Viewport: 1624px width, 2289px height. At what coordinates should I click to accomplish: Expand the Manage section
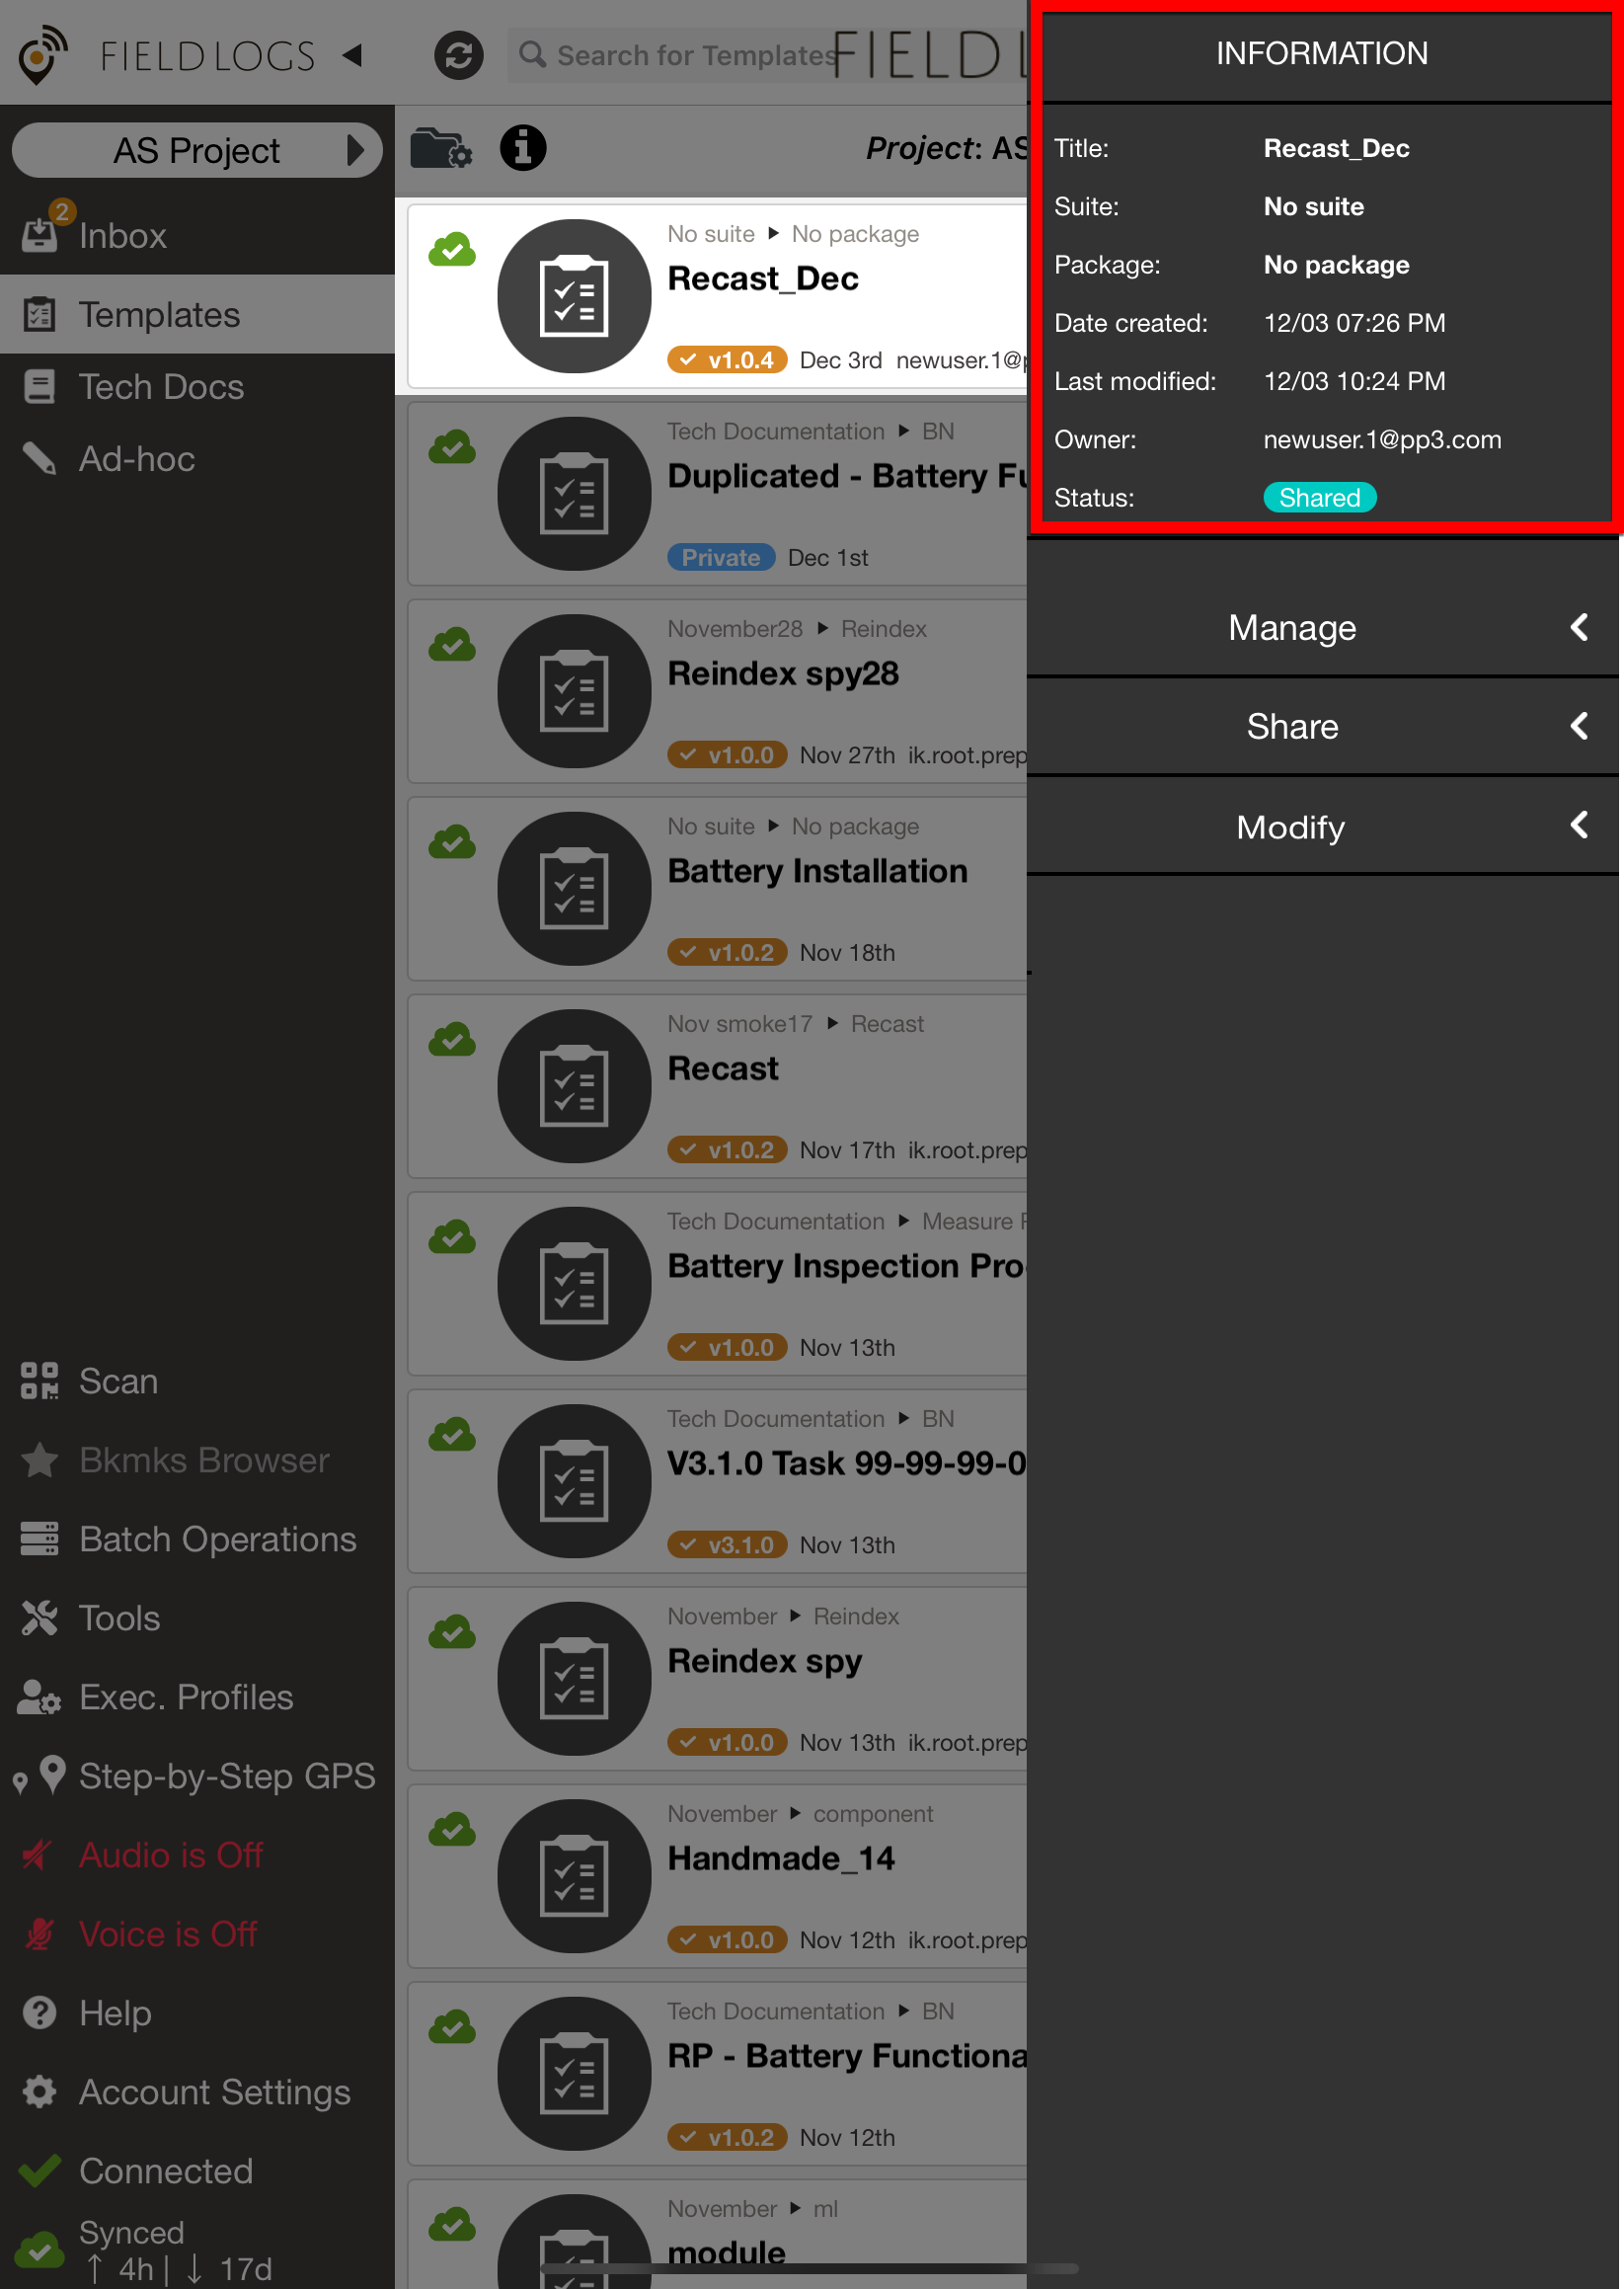1322,628
